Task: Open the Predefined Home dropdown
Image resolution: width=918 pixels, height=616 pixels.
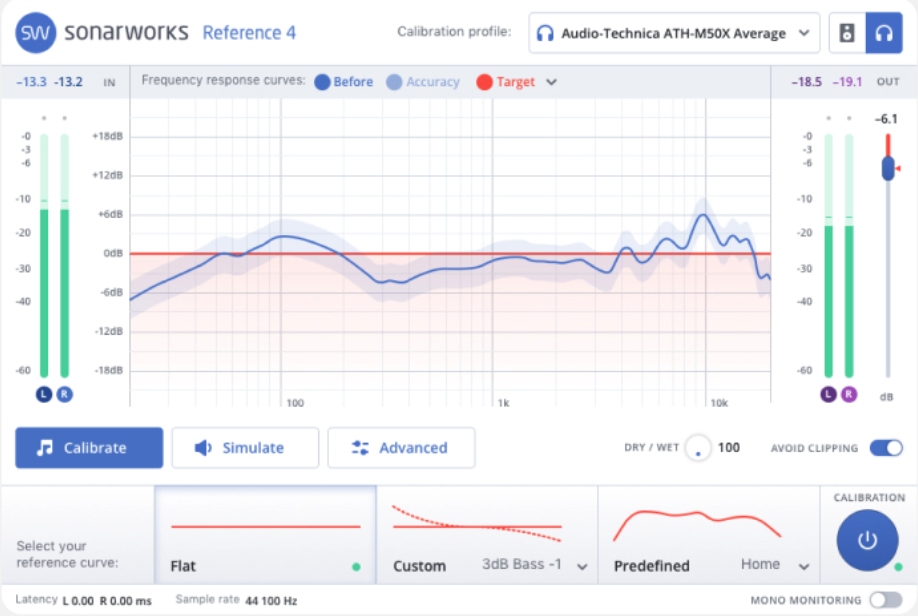Action: [x=804, y=567]
